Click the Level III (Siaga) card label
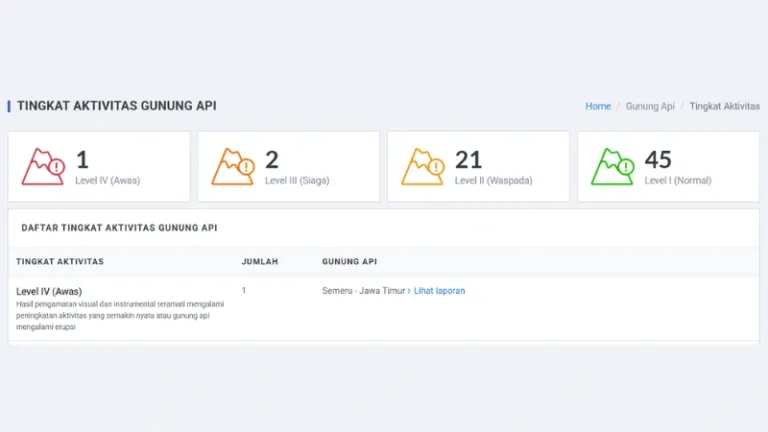768x432 pixels. click(x=297, y=181)
